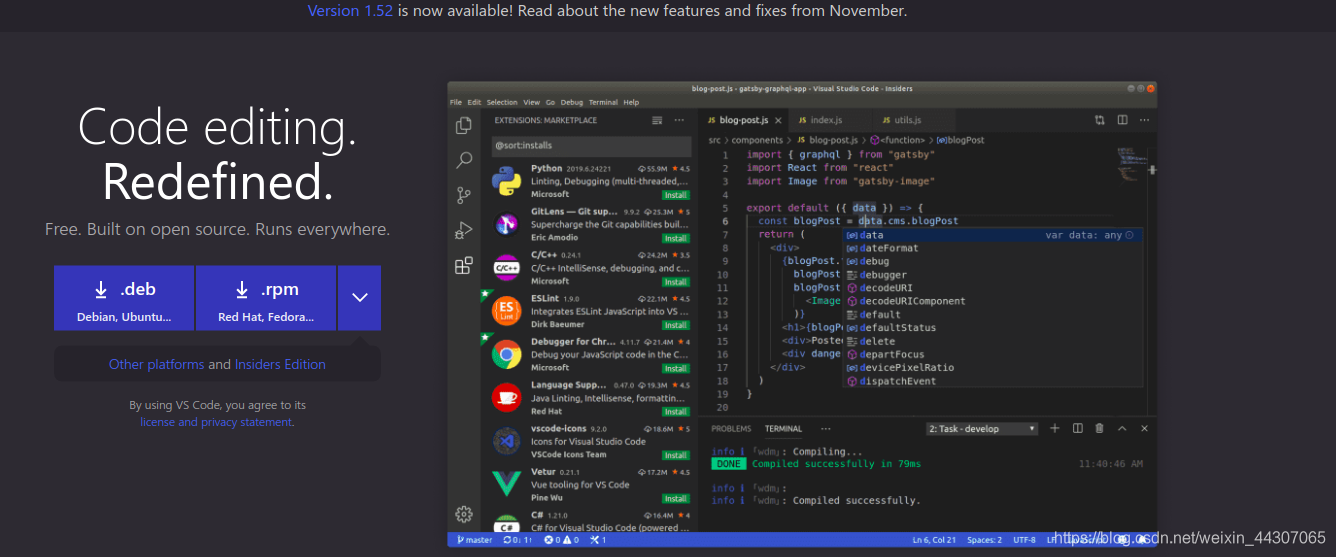Open Search icon in VS Code activity bar
This screenshot has width=1336, height=557.
463,160
